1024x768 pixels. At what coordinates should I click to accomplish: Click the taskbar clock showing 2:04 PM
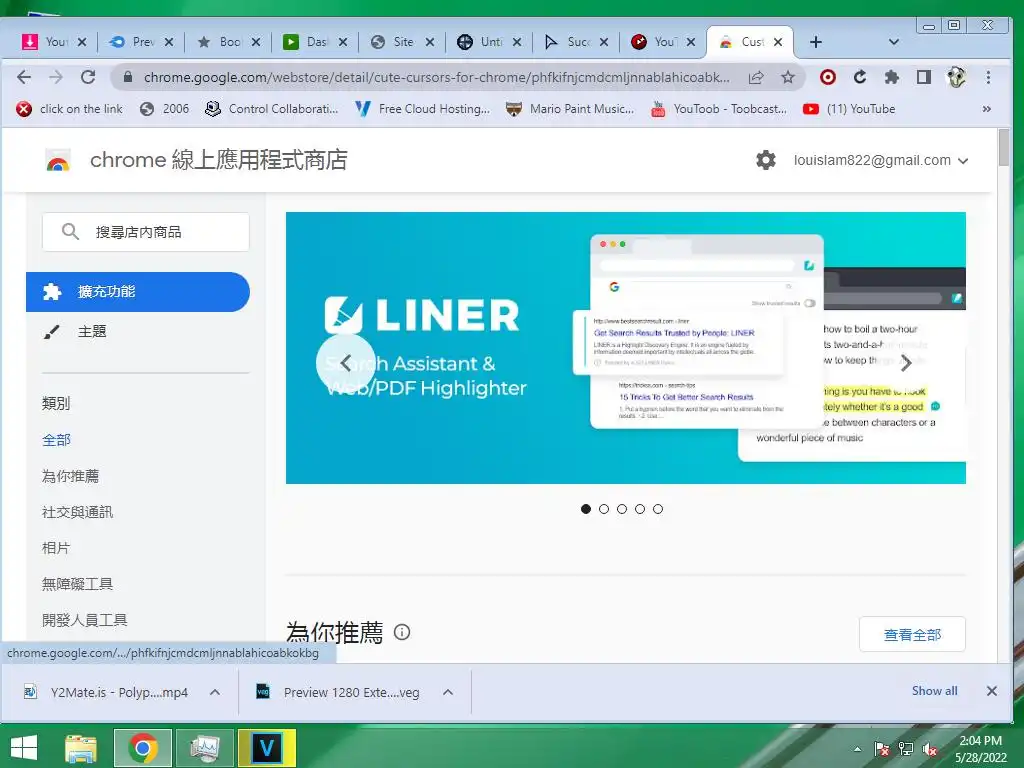[981, 748]
